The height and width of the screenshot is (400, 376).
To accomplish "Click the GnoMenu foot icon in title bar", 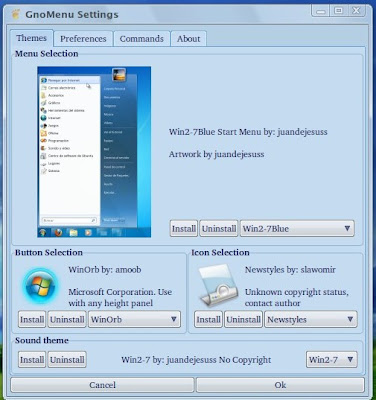I will [16, 14].
